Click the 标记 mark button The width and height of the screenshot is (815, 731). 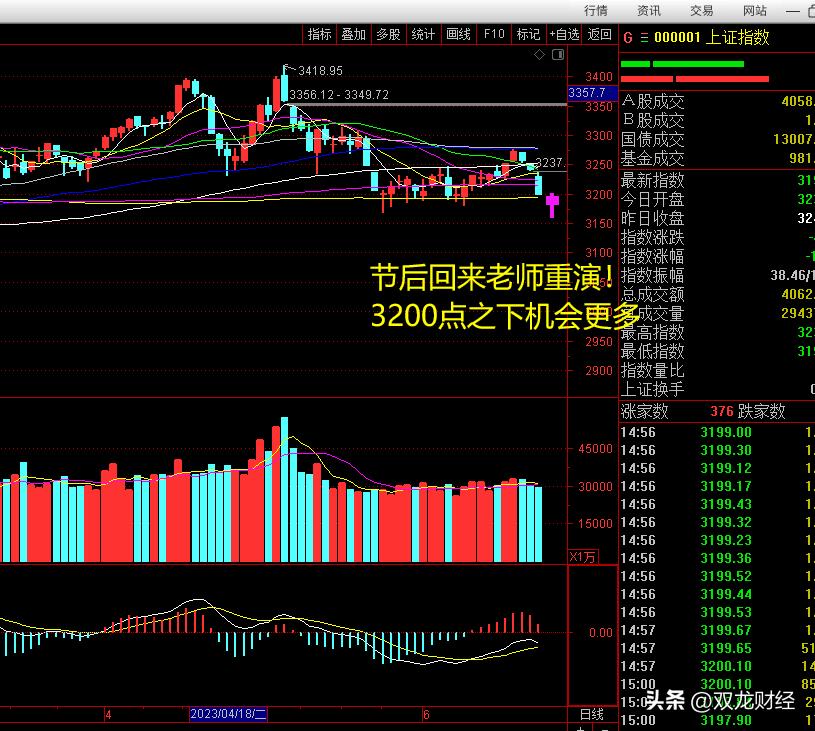tap(529, 34)
